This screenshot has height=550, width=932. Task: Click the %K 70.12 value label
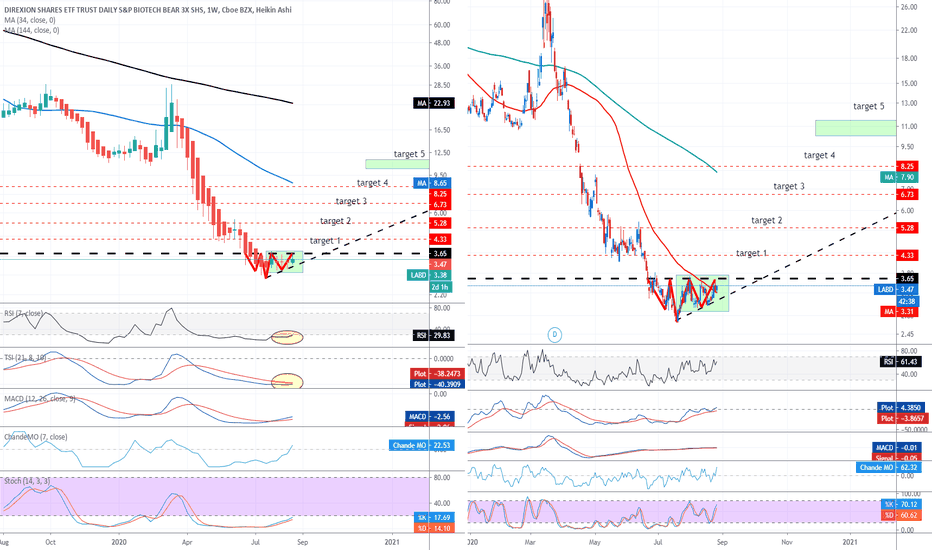[x=900, y=504]
